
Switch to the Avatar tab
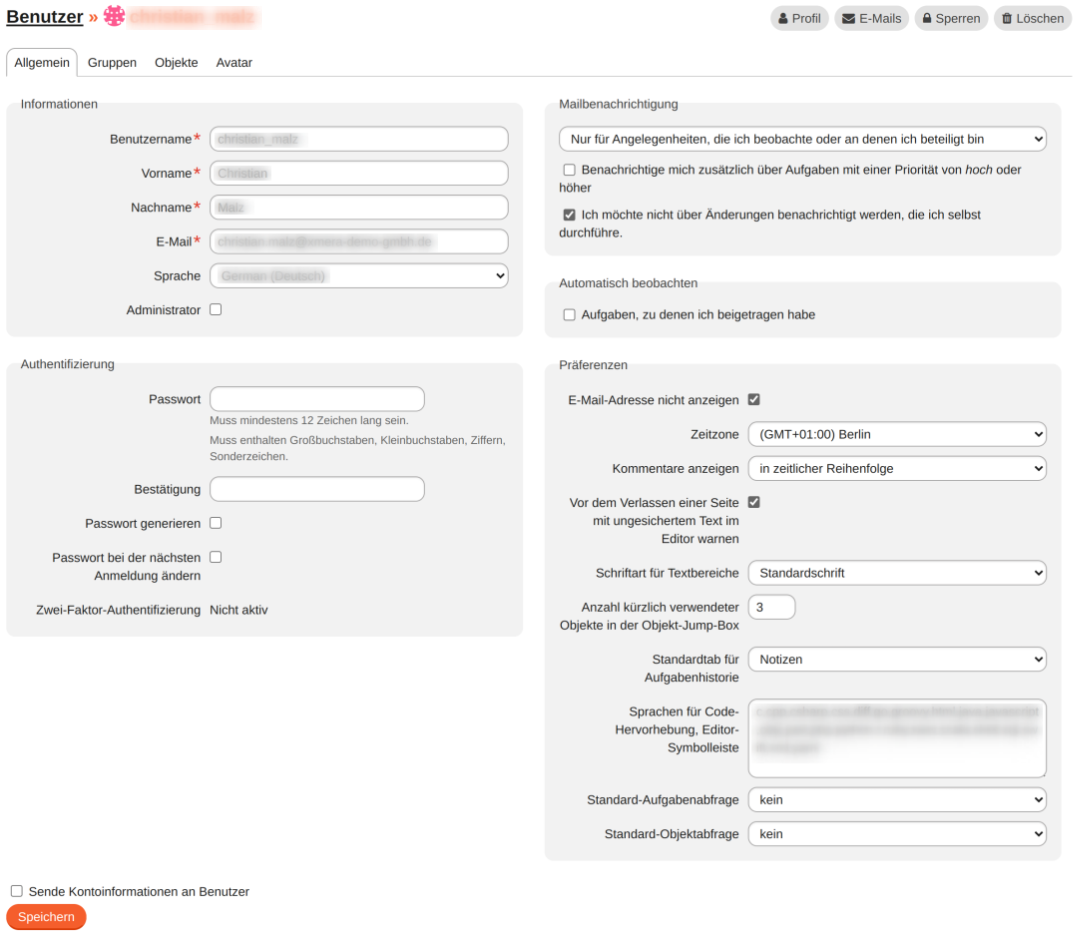click(234, 62)
